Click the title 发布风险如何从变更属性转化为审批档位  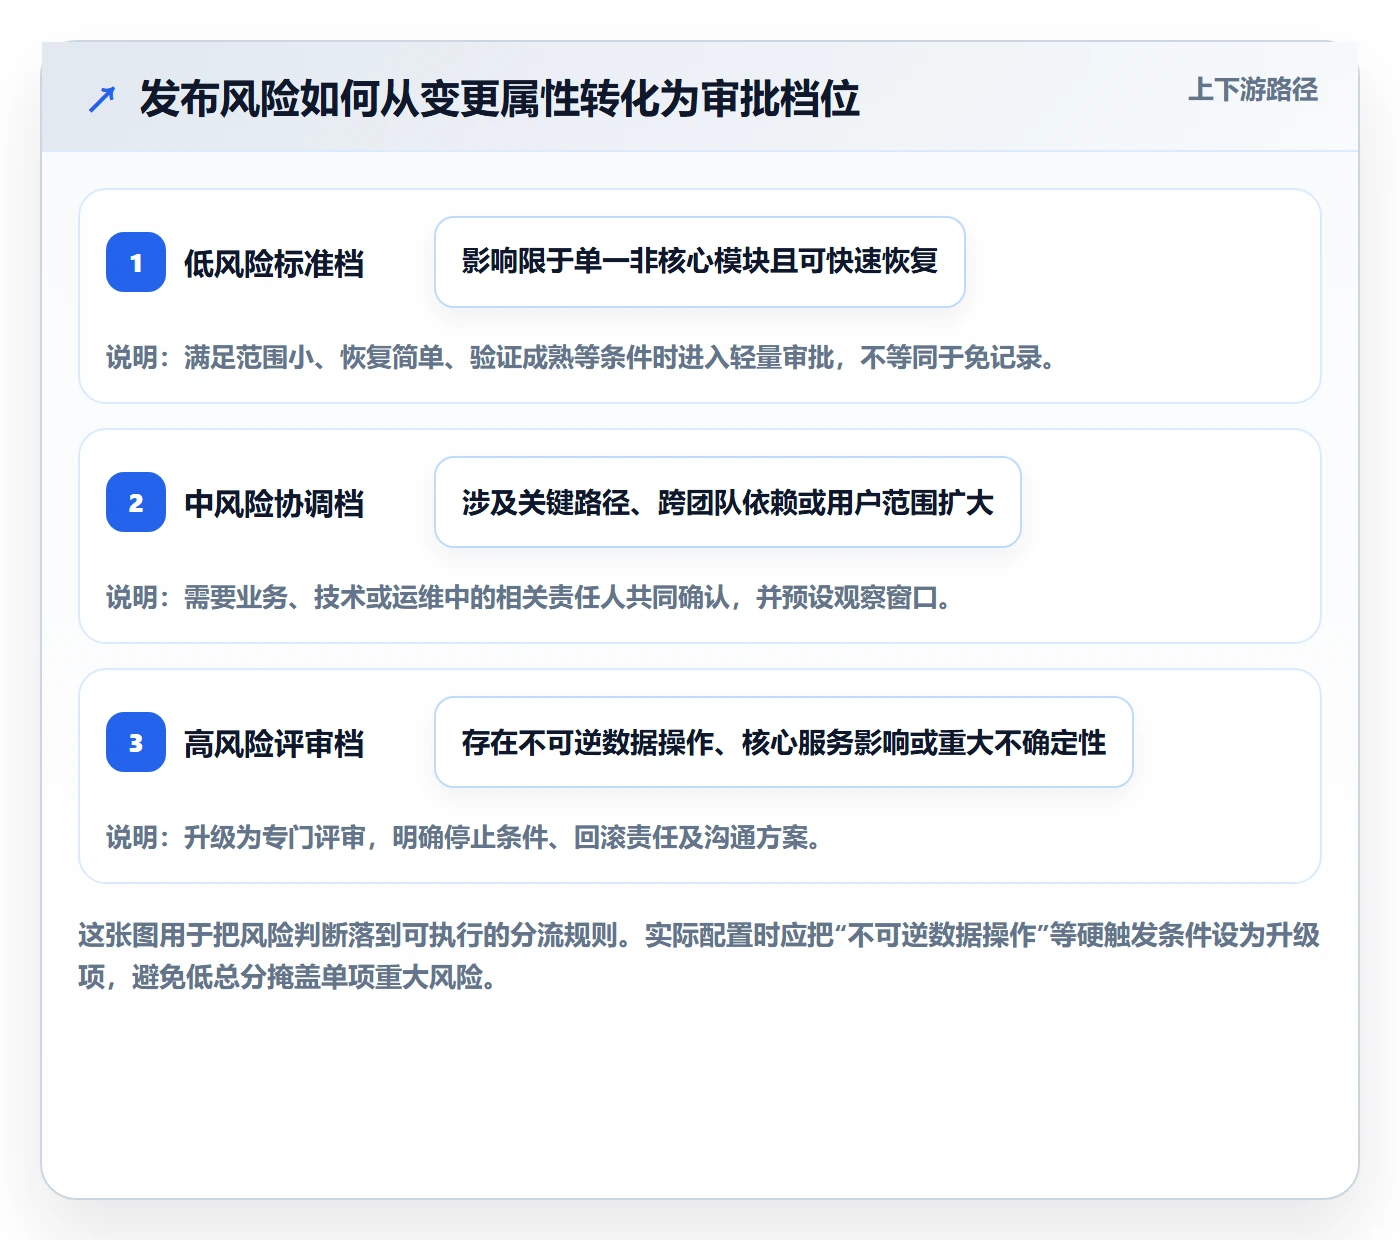pos(499,99)
